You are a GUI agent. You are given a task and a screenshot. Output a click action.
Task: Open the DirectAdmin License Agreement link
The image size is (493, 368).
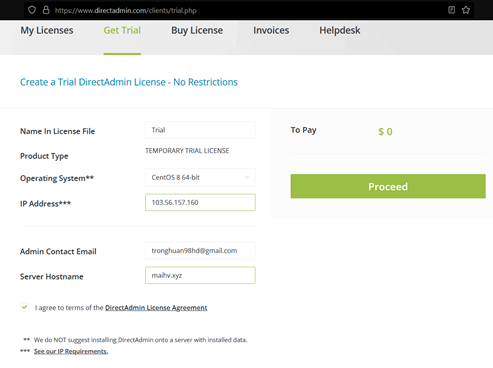point(156,308)
